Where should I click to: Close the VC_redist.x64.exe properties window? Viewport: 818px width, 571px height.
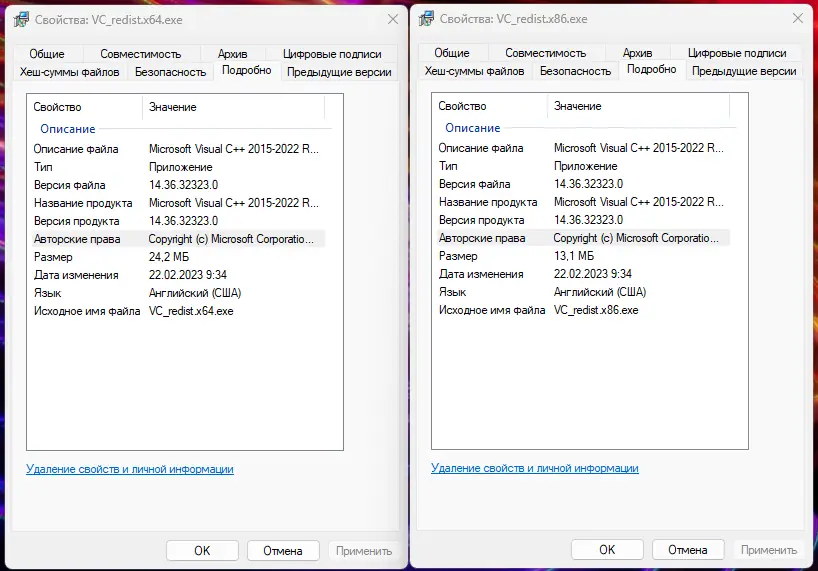391,19
